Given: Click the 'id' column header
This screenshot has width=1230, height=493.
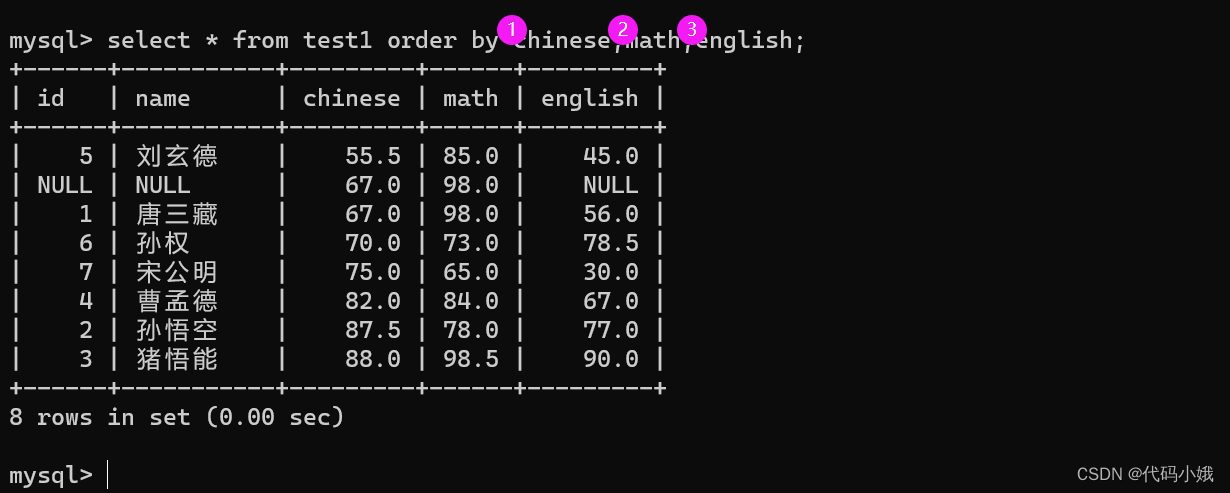Looking at the screenshot, I should (51, 98).
